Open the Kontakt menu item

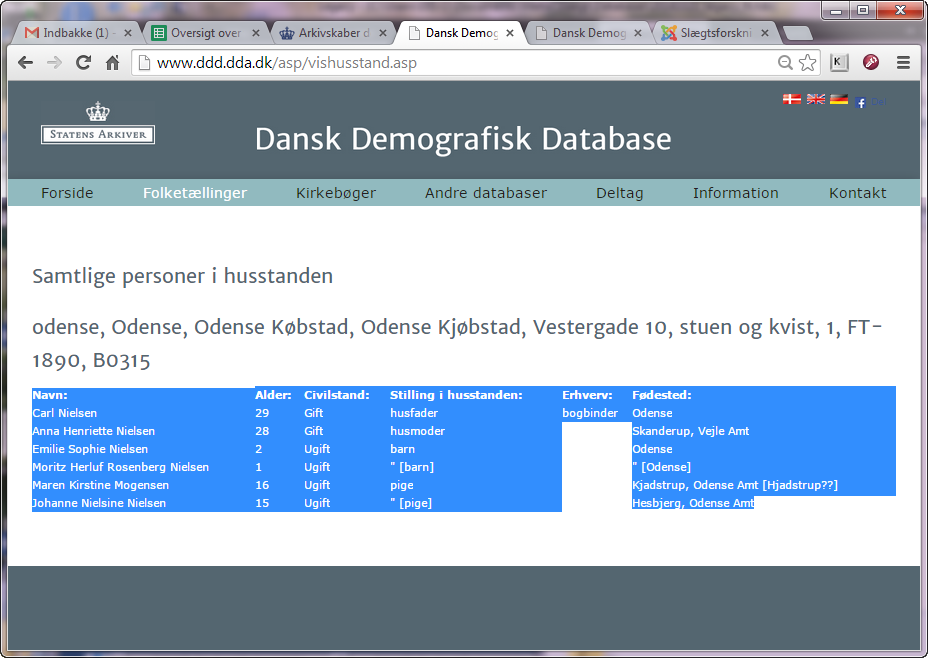point(857,193)
